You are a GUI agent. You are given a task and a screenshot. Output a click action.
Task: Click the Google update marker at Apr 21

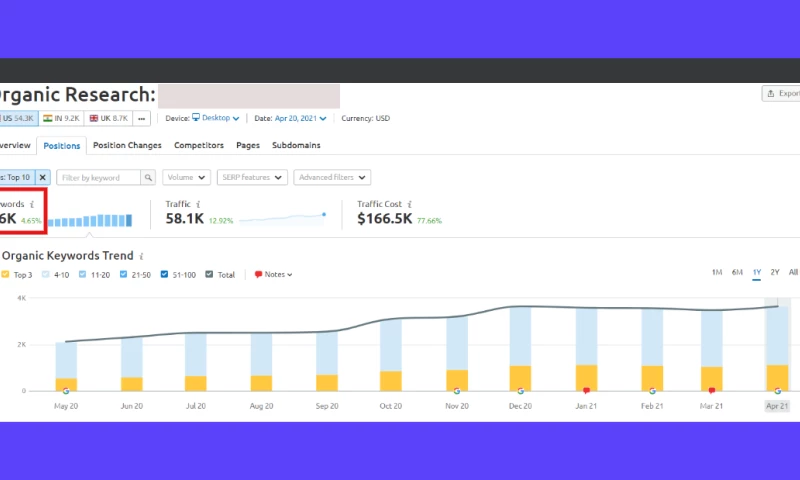pos(778,391)
